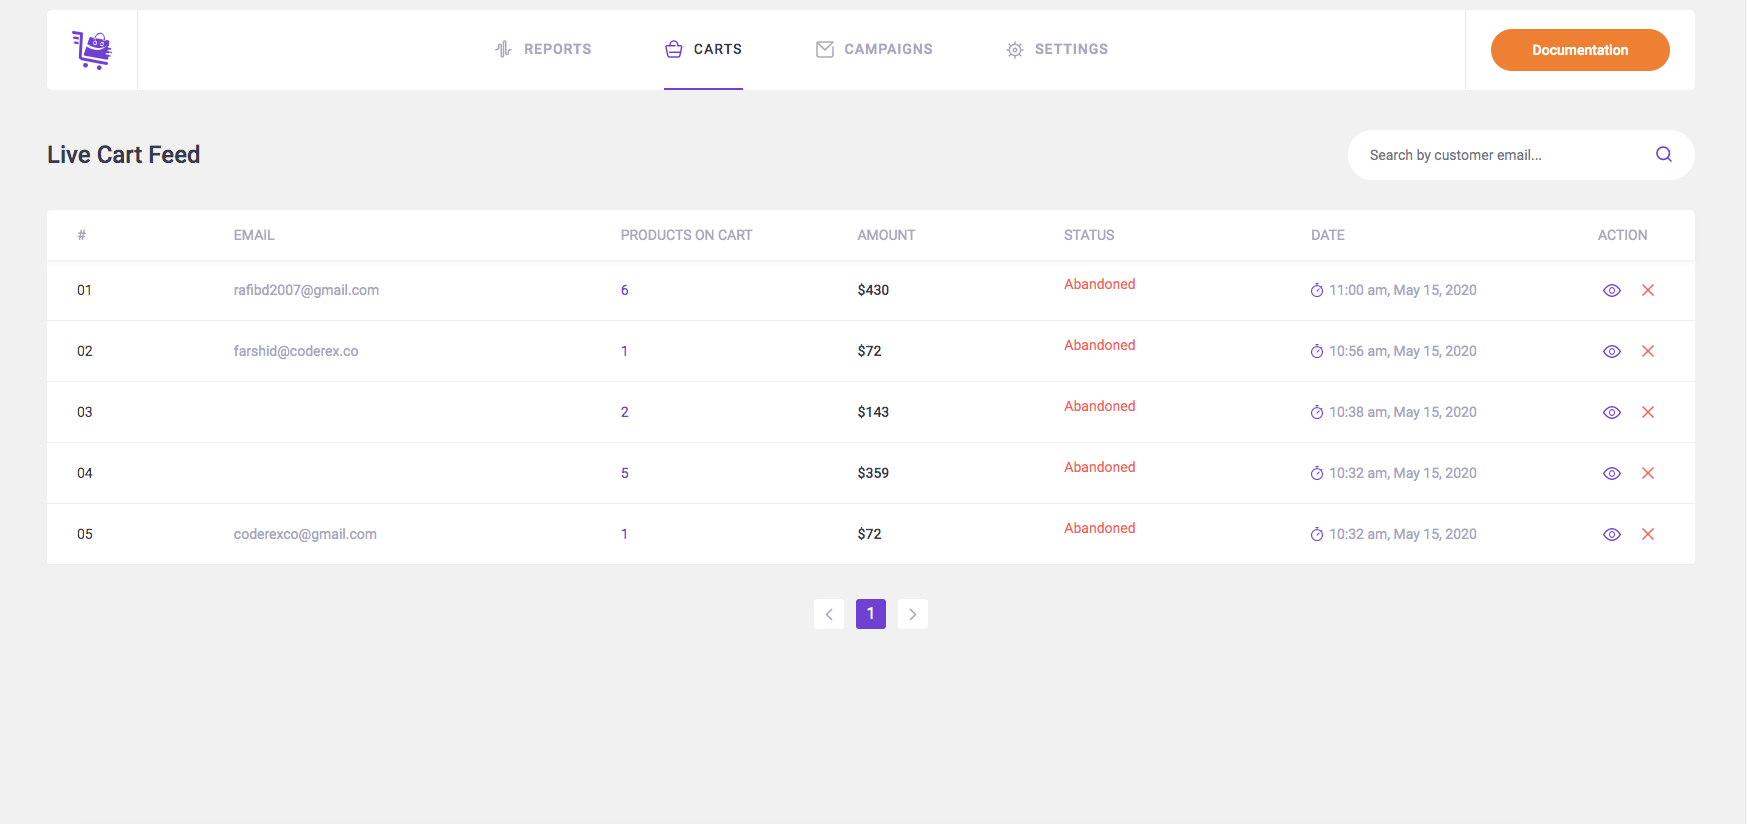The height and width of the screenshot is (824, 1747).
Task: Go to the Settings tab
Action: pos(1057,49)
